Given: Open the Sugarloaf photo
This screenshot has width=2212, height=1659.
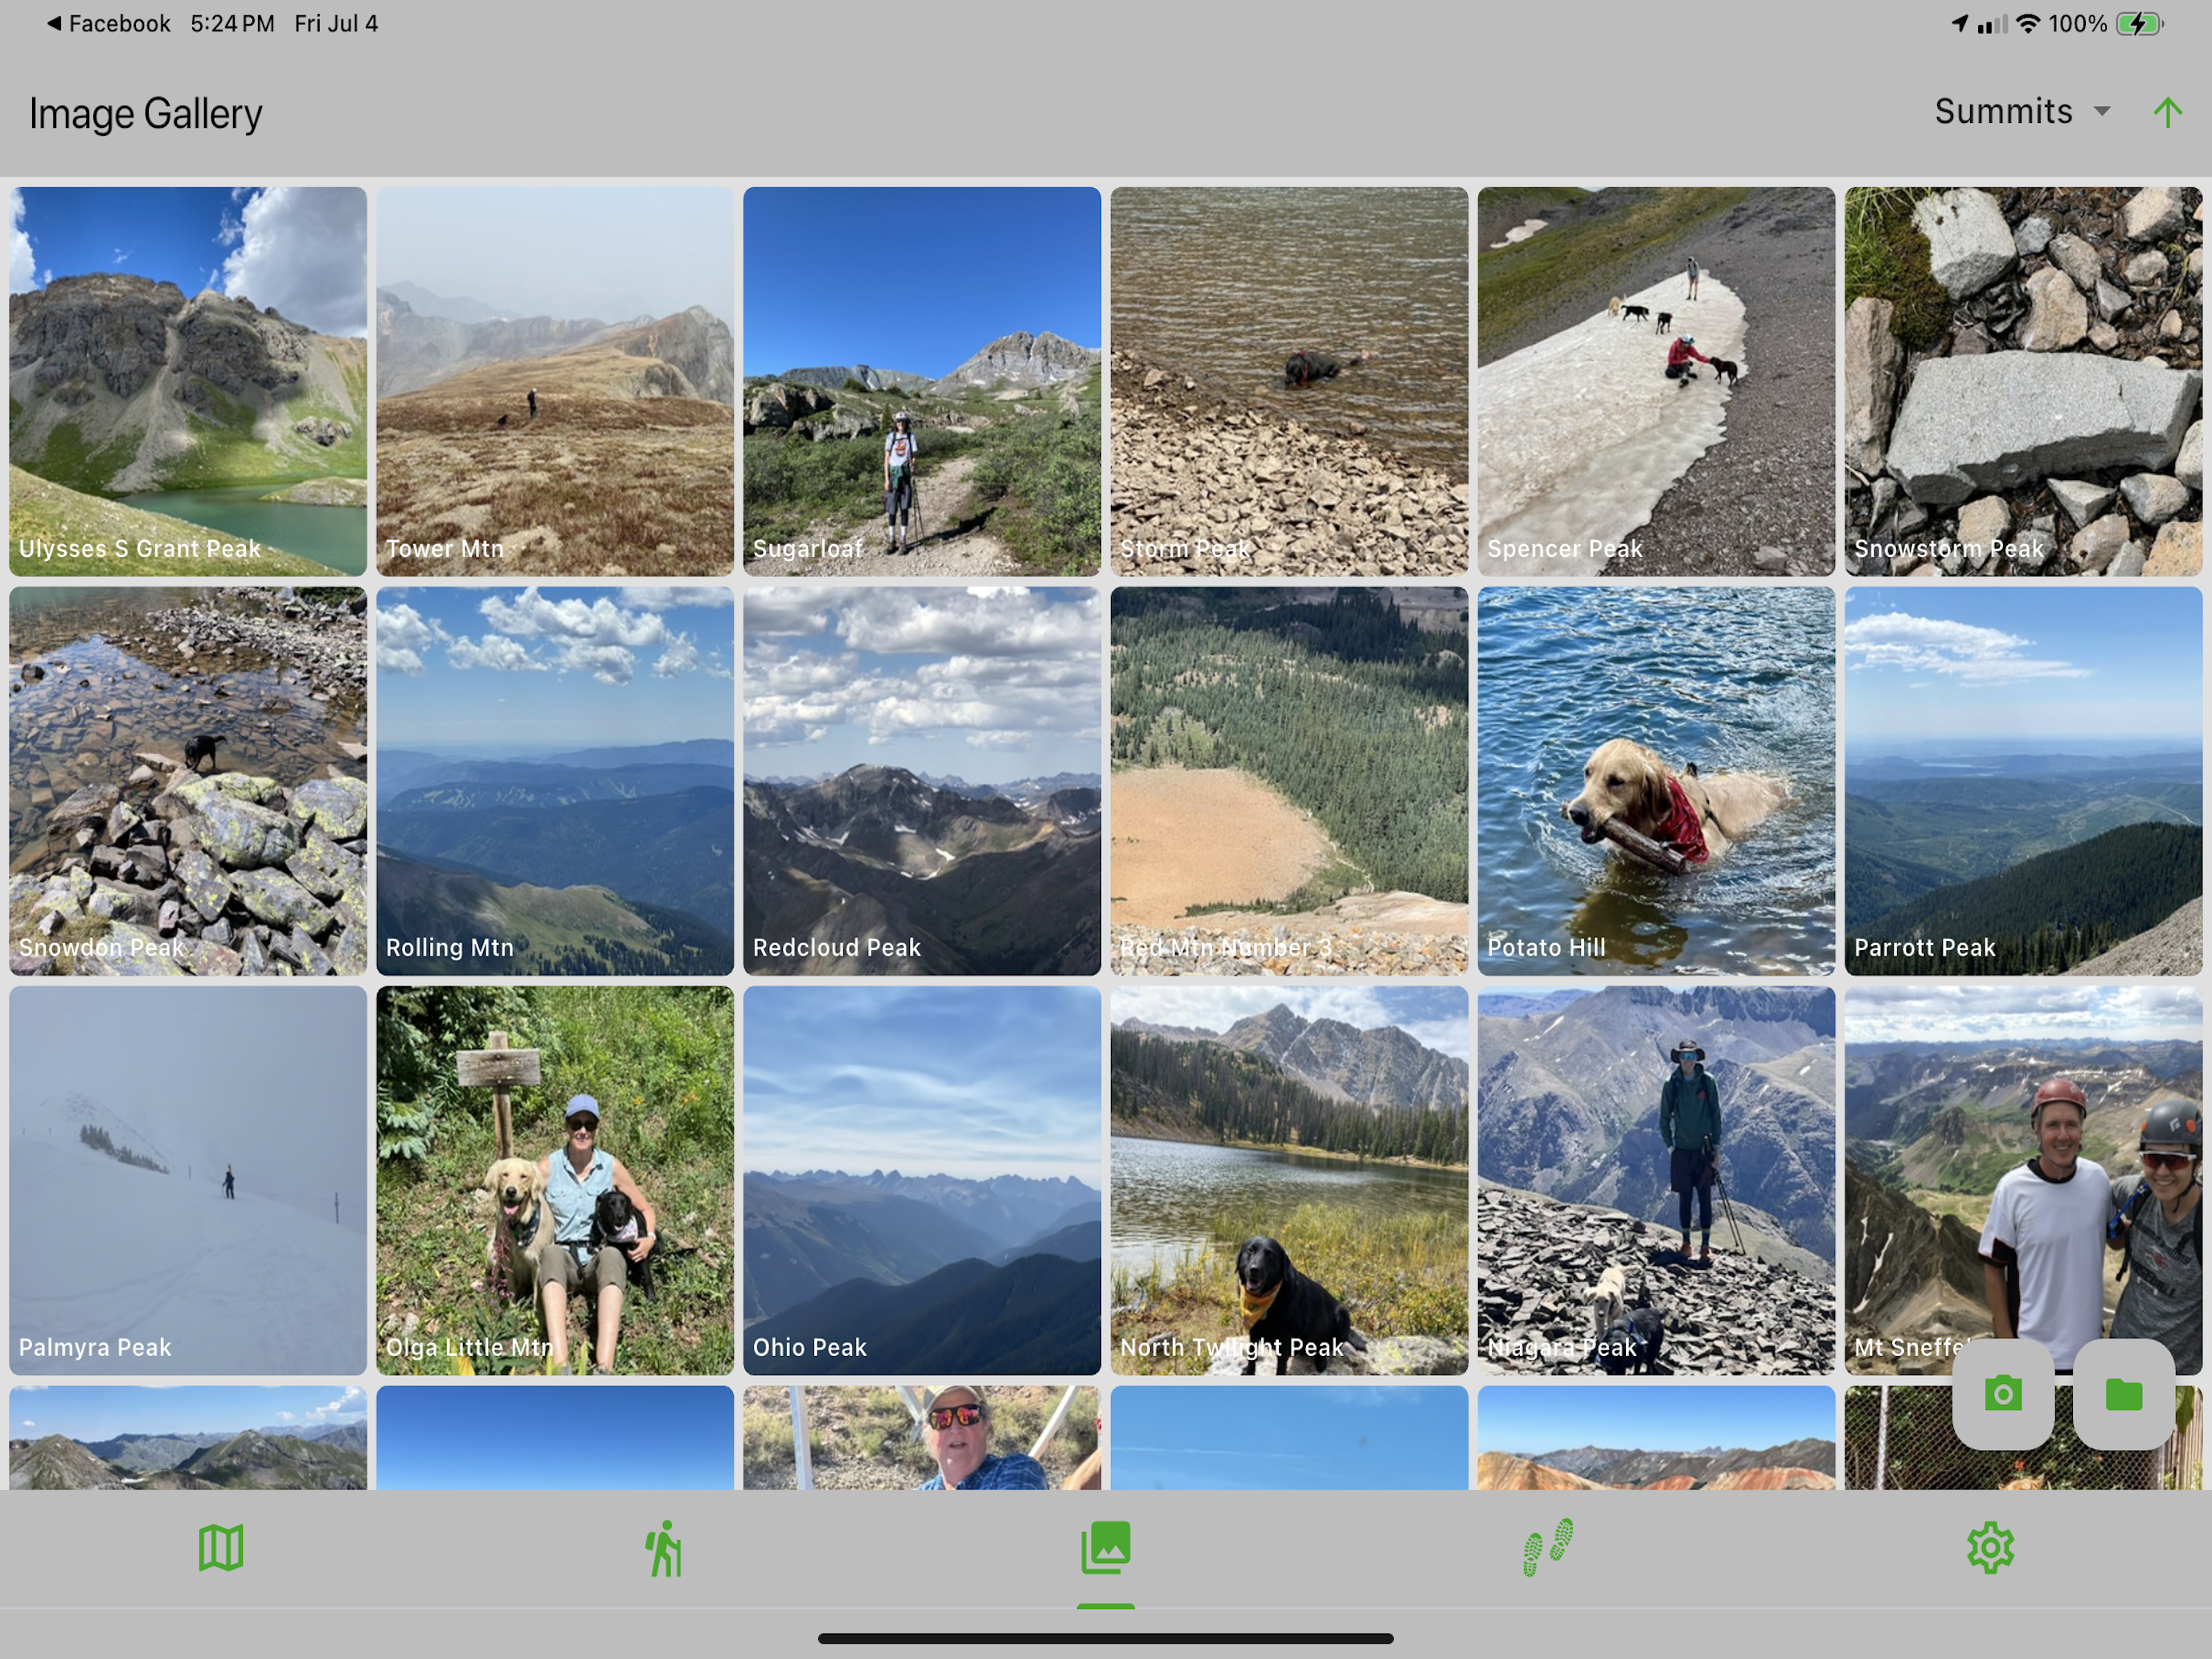Looking at the screenshot, I should pyautogui.click(x=922, y=381).
